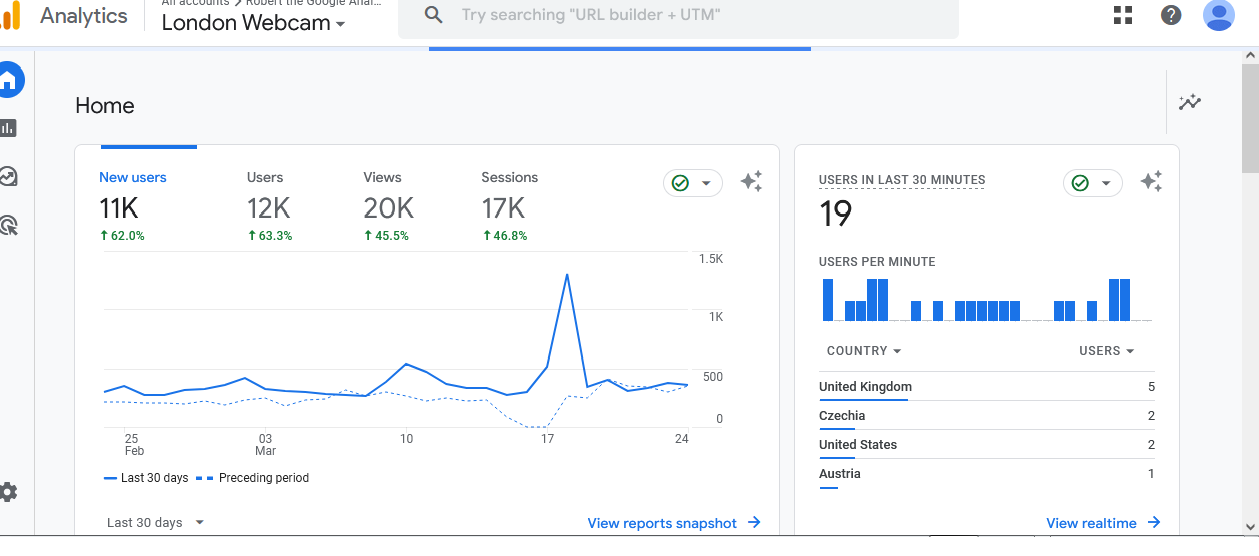
Task: Click the 19 realtime users value
Action: pyautogui.click(x=836, y=214)
